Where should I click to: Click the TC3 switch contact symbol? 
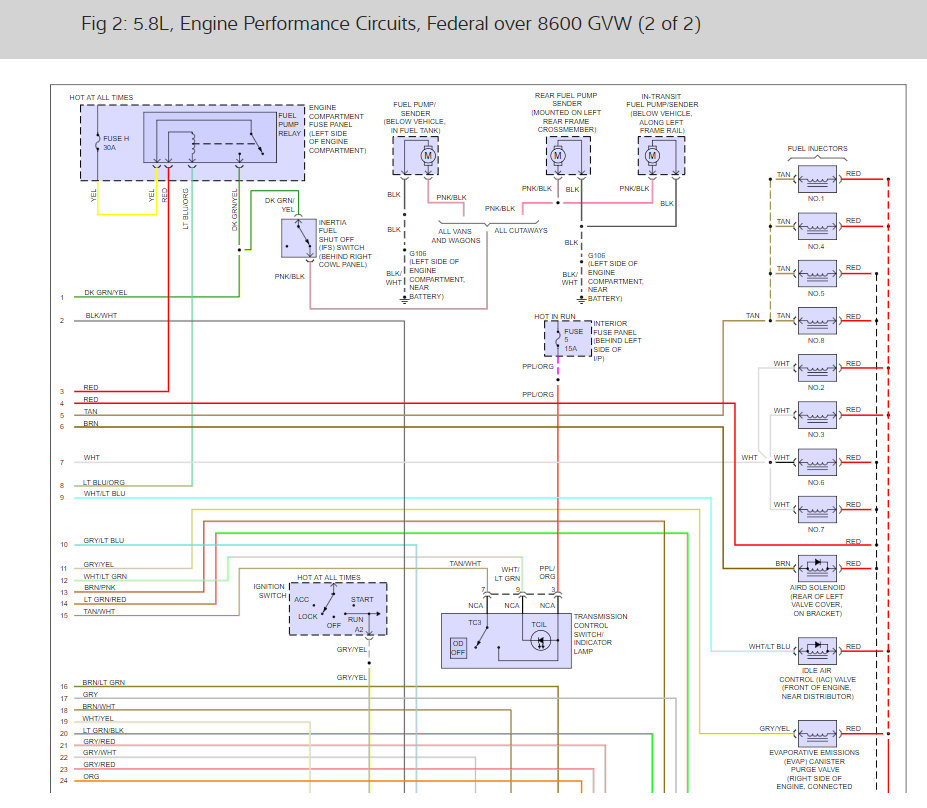pyautogui.click(x=481, y=637)
